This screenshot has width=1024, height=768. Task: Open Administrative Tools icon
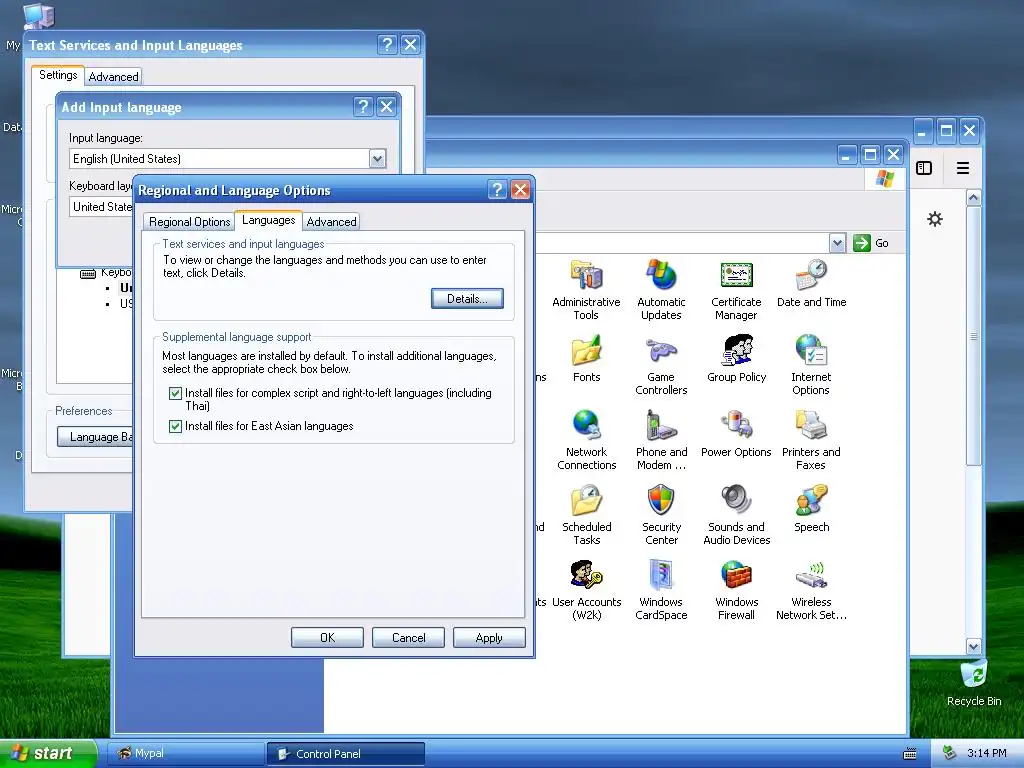coord(586,275)
